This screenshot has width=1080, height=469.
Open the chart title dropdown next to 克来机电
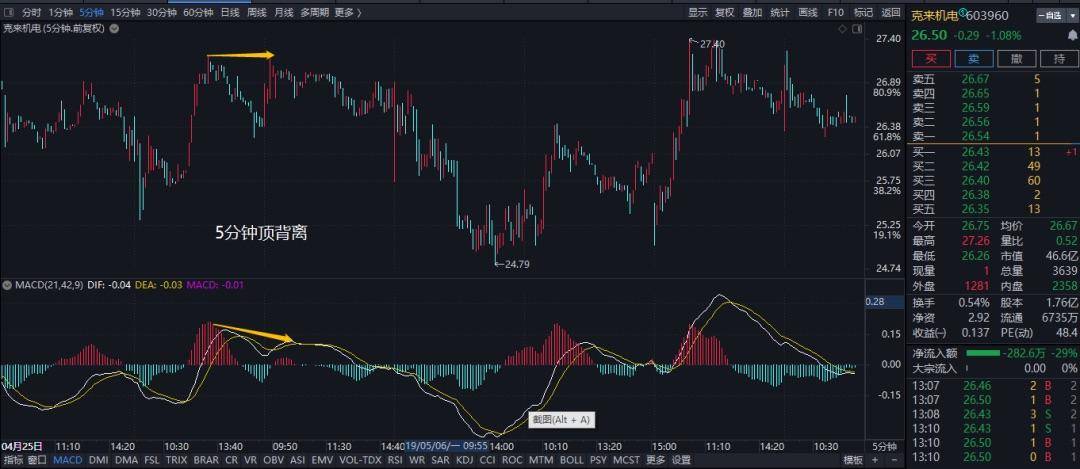[114, 29]
